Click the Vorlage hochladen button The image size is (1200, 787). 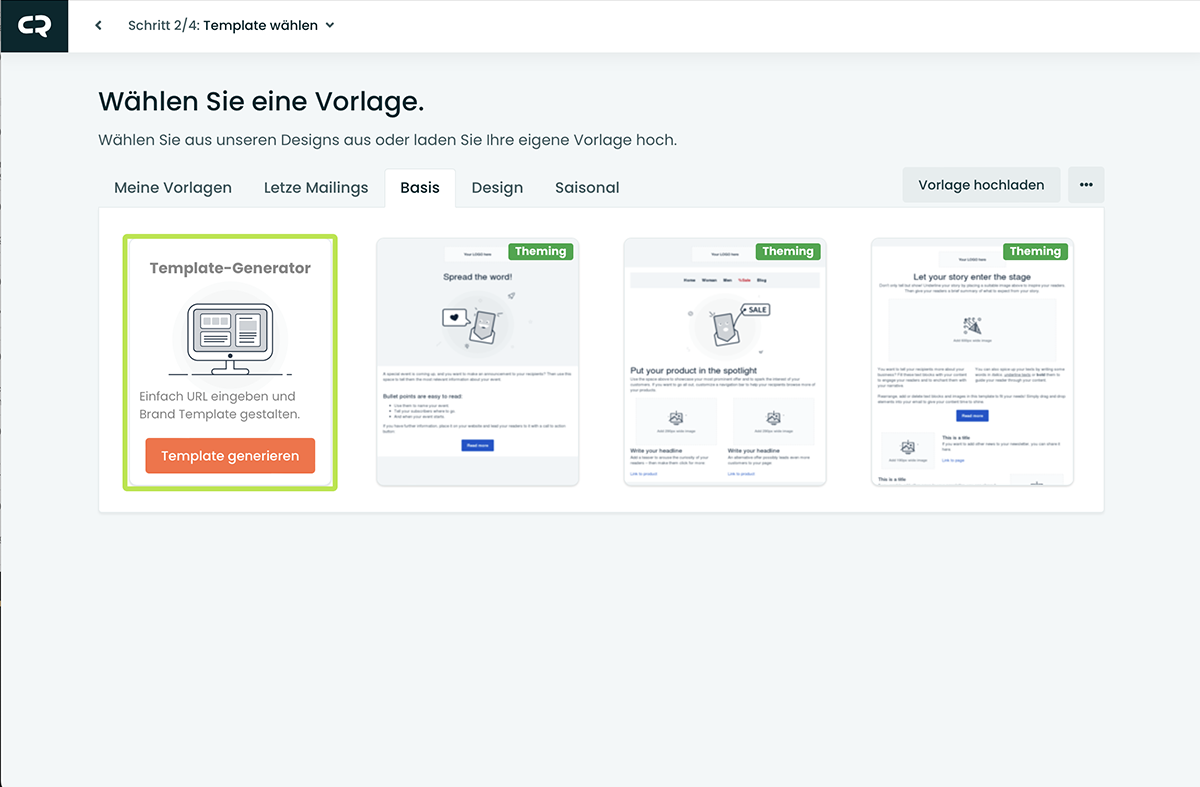(981, 185)
